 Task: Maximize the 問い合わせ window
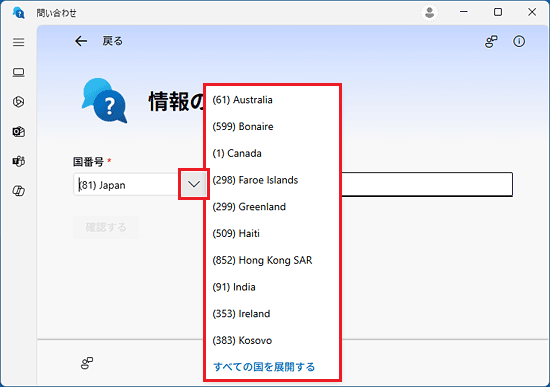[x=498, y=12]
